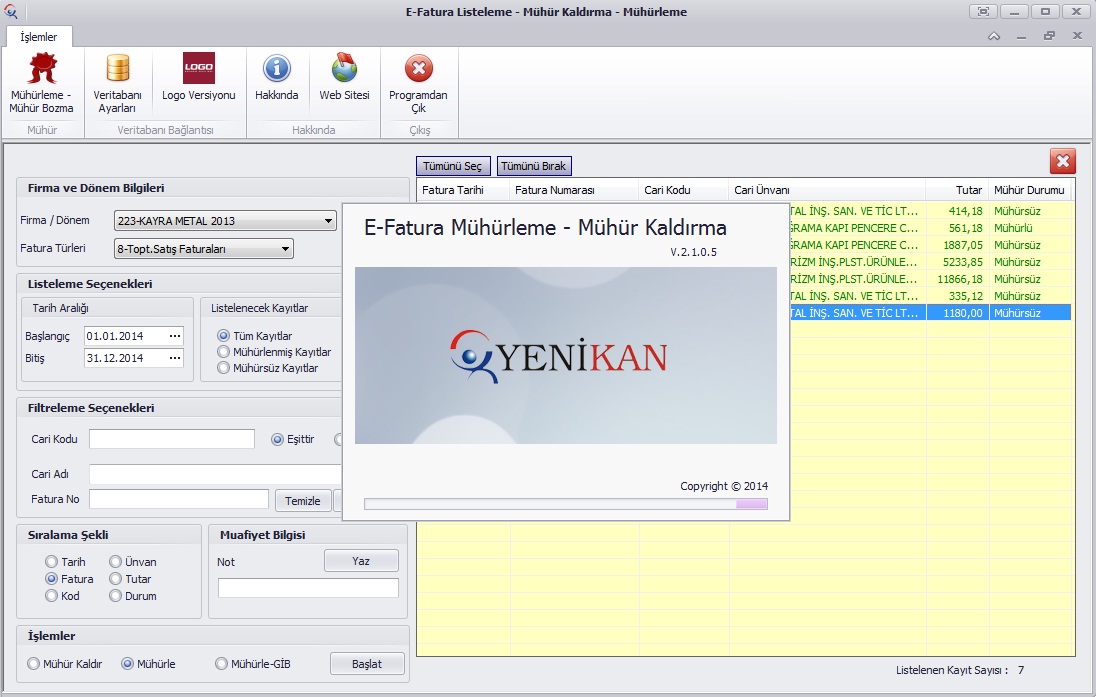The height and width of the screenshot is (697, 1096).
Task: Expand the Firma / Dönem dropdown
Action: click(329, 221)
